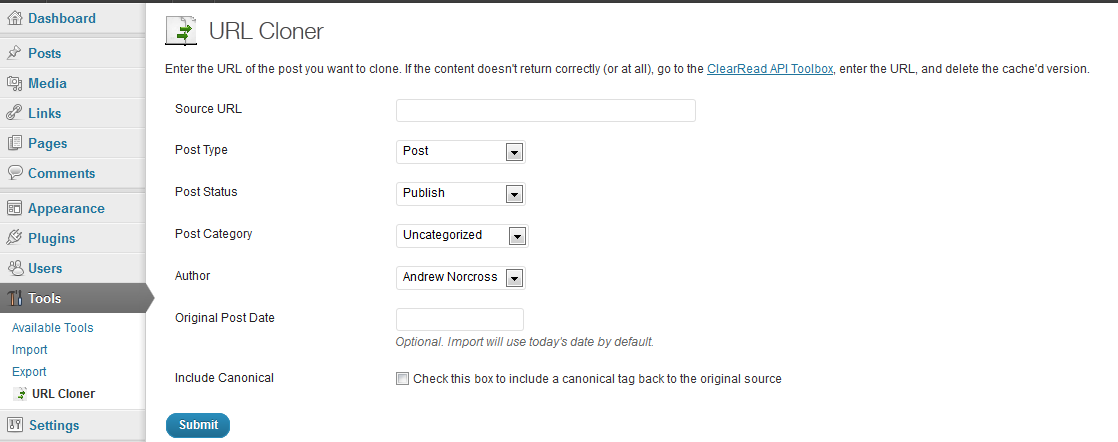Focus the Source URL text field
The height and width of the screenshot is (442, 1118).
(x=545, y=110)
